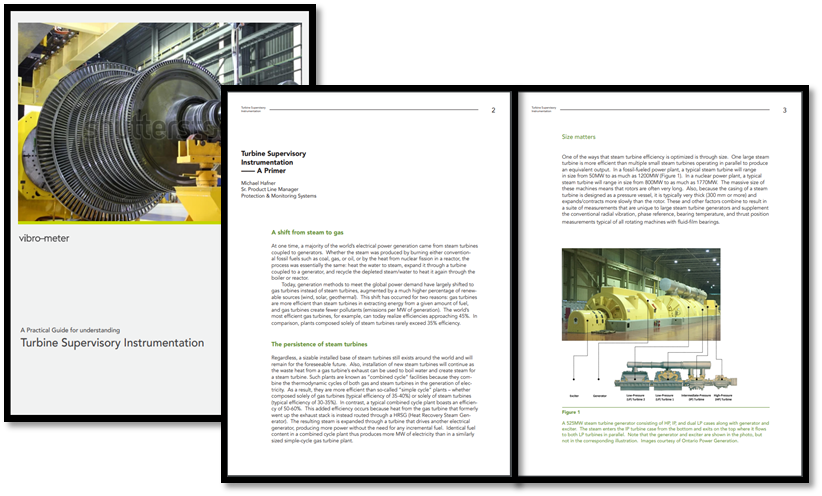Click the Exciter label in the diagram

click(573, 395)
